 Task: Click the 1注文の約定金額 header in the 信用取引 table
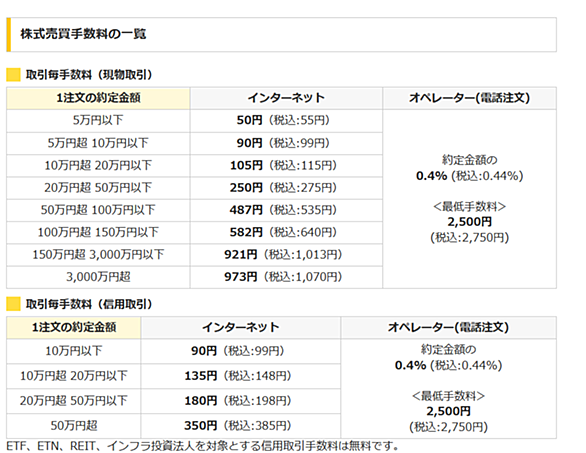(x=74, y=327)
